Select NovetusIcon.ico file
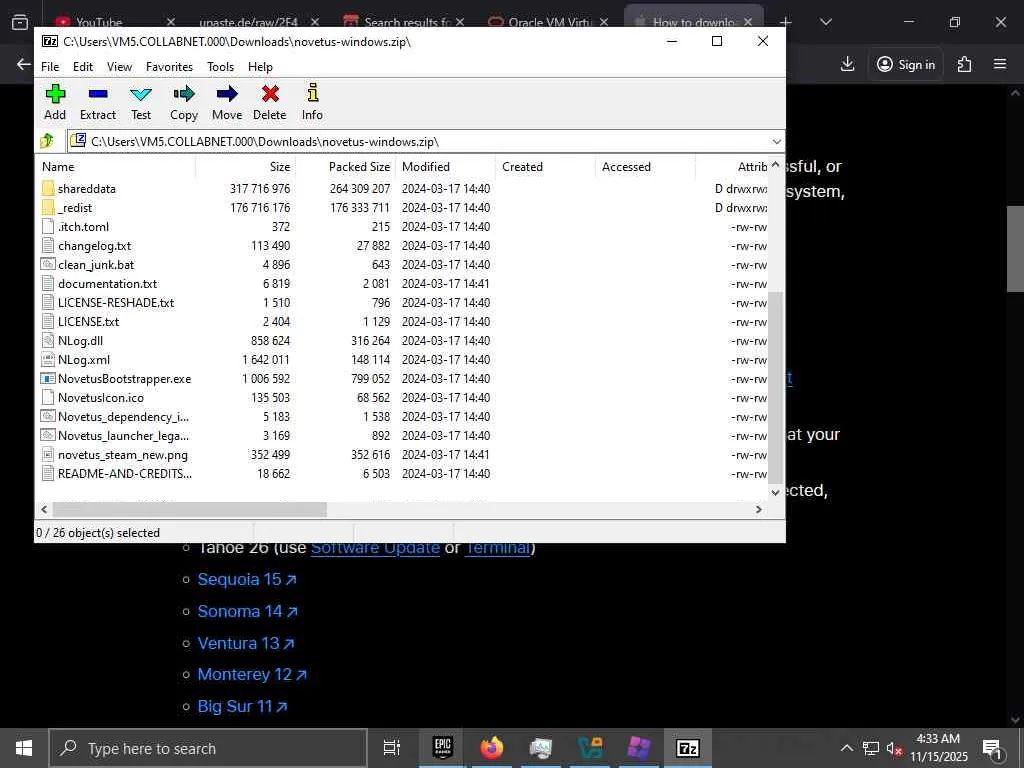The width and height of the screenshot is (1024, 768). pyautogui.click(x=101, y=398)
